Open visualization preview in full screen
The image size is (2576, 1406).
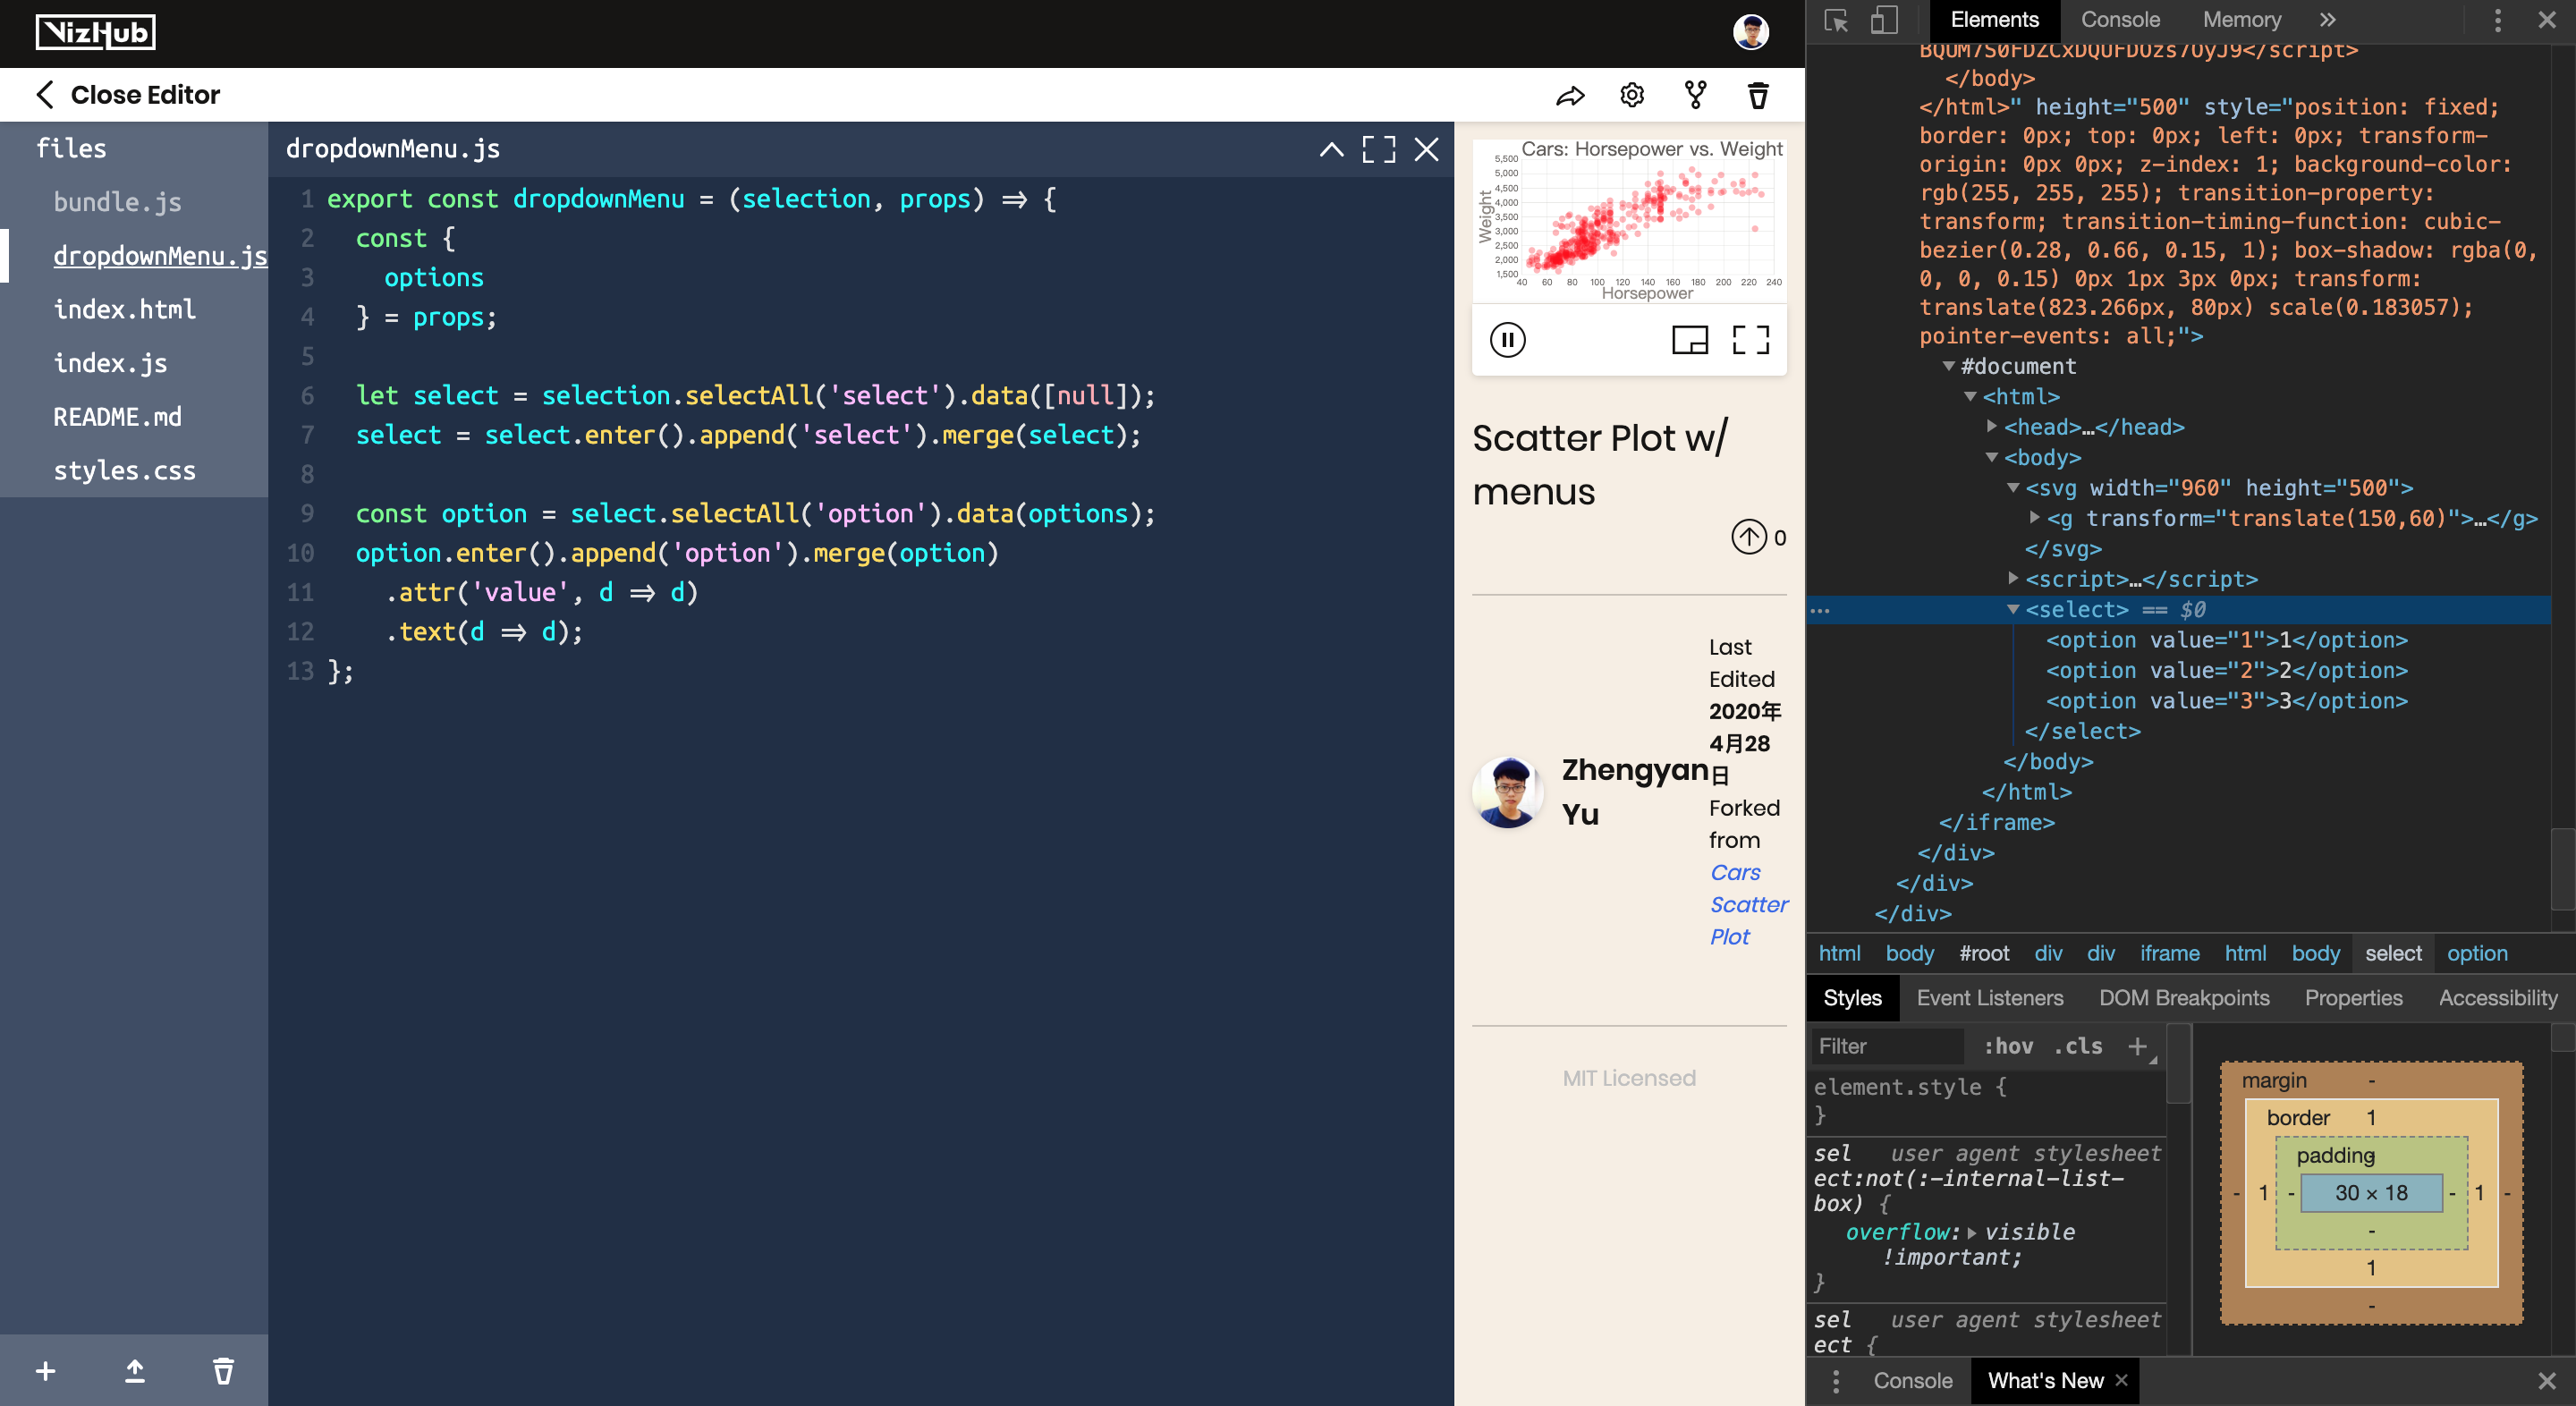(1751, 340)
